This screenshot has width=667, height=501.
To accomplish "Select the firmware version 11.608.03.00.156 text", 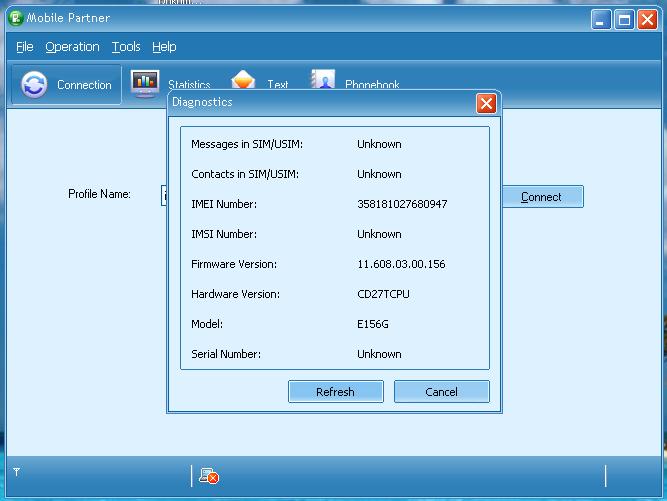I will [401, 264].
